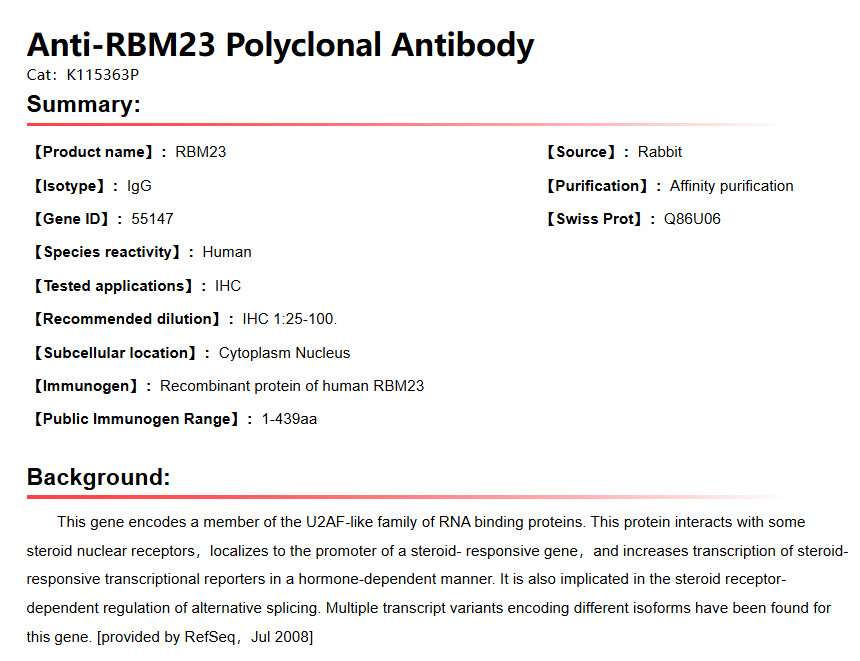Click the Species reactivity value Human
The width and height of the screenshot is (860, 661).
coord(227,252)
